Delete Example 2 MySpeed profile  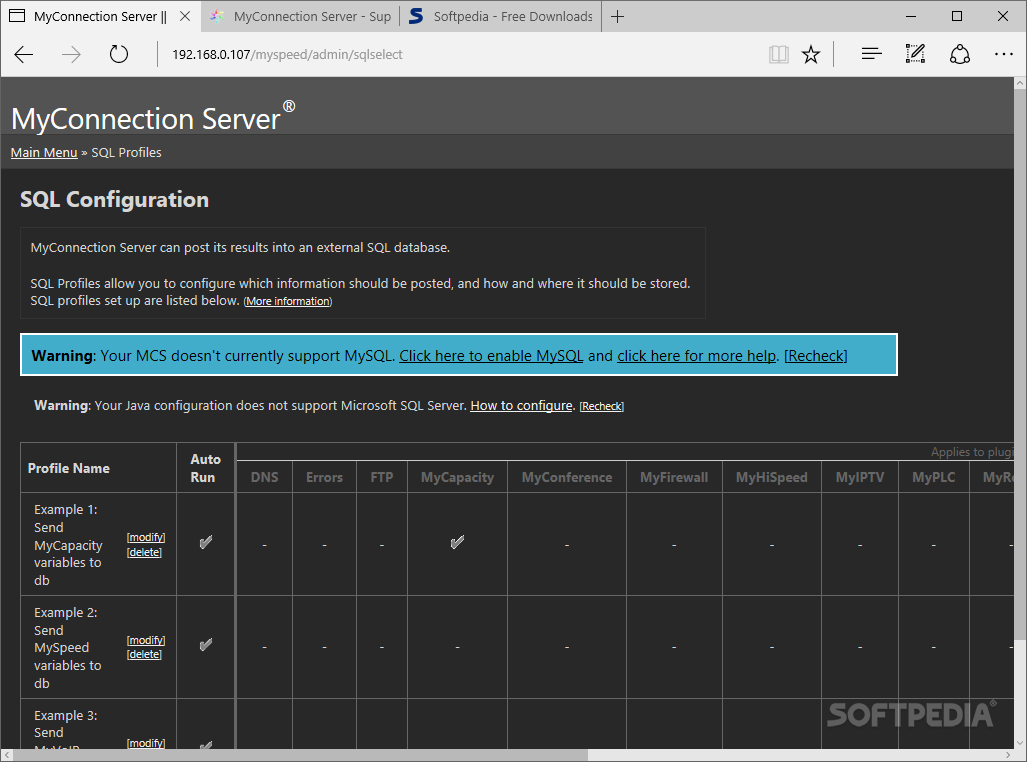click(144, 655)
